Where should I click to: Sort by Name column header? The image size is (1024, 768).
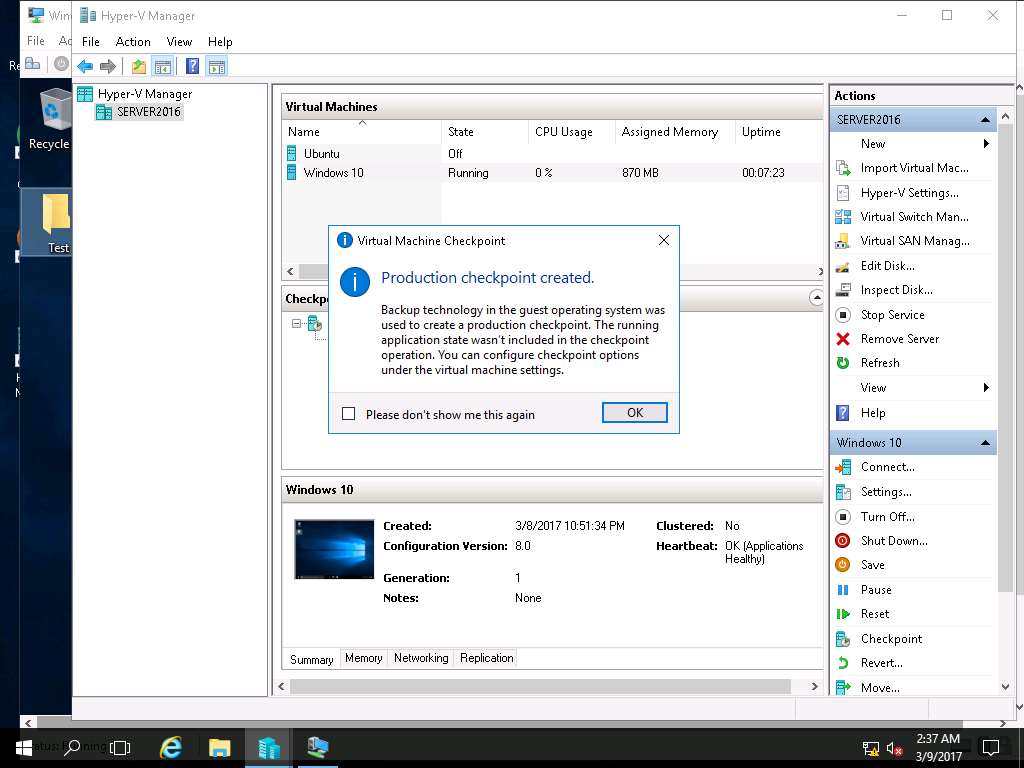pyautogui.click(x=362, y=132)
